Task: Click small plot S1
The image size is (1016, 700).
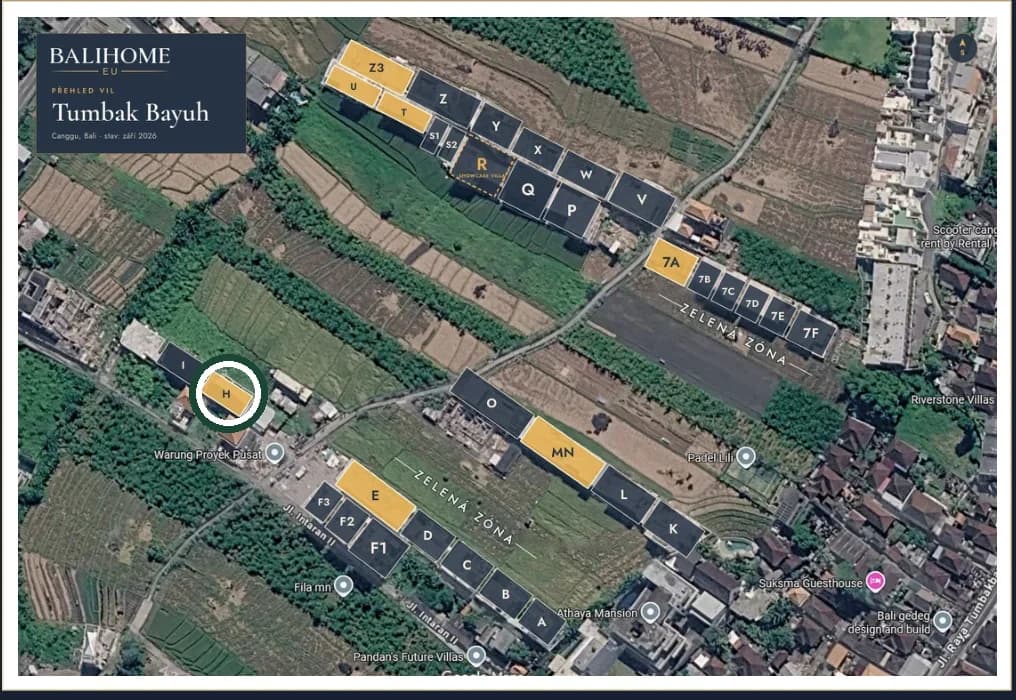Action: [434, 136]
